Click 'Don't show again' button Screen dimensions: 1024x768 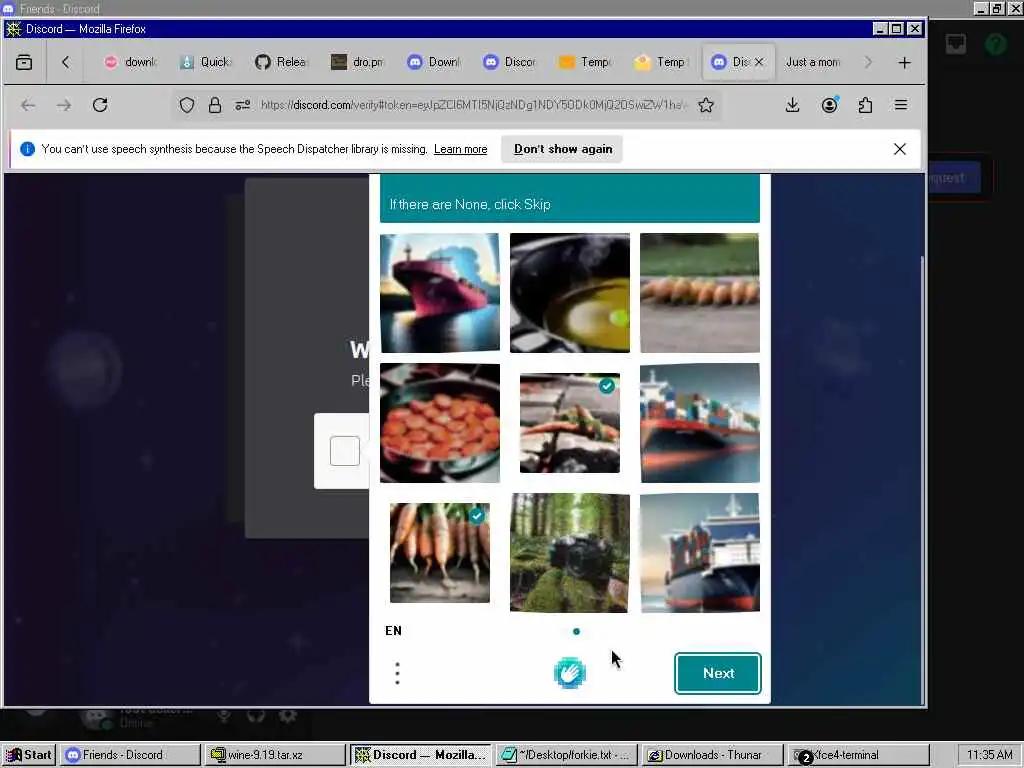(562, 149)
